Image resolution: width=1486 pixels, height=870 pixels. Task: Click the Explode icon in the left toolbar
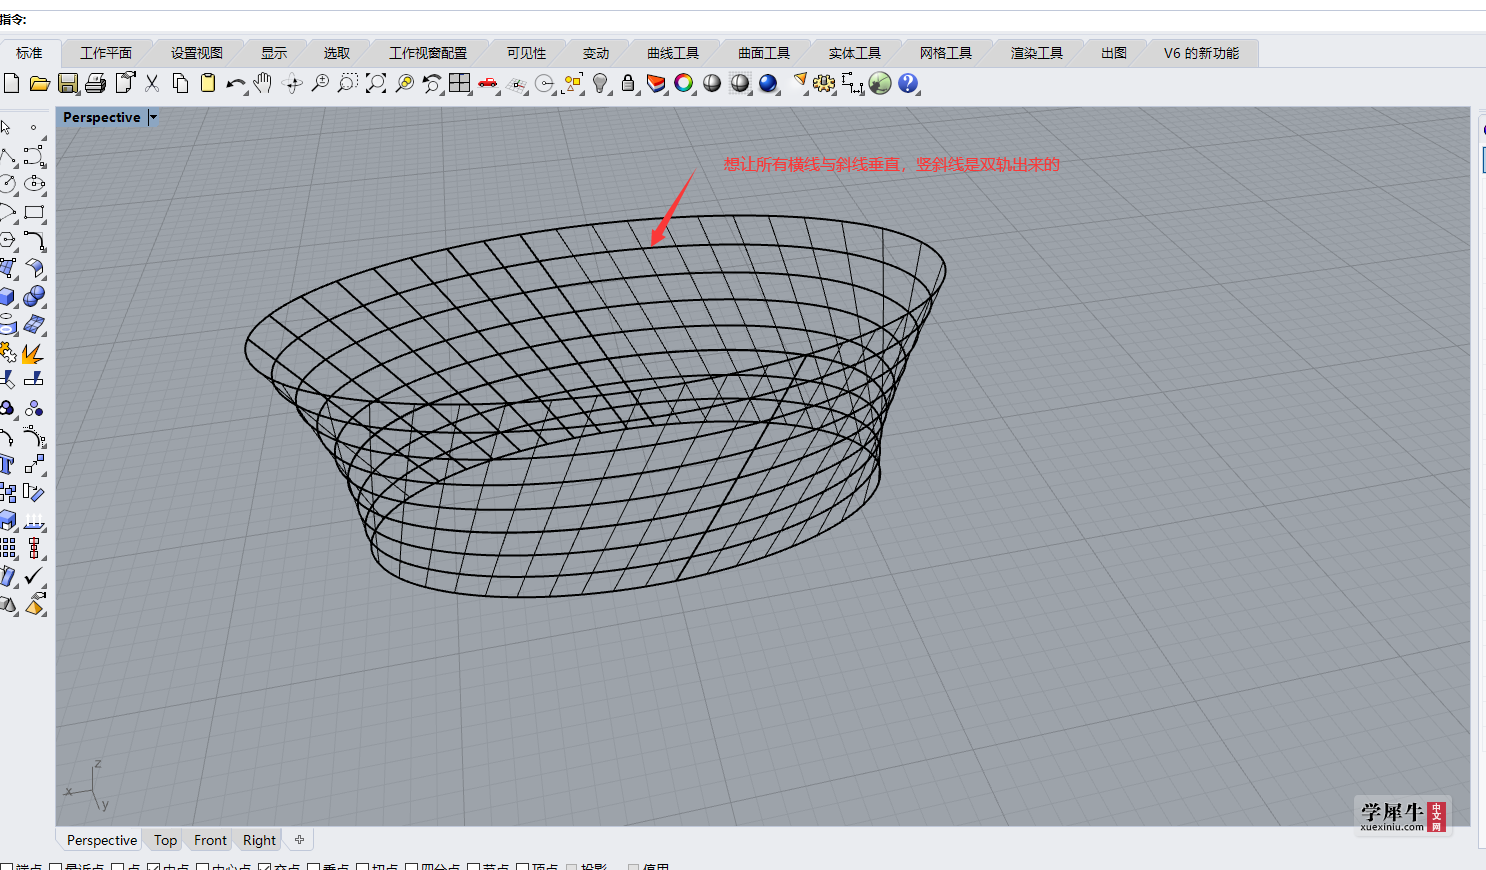tap(33, 353)
